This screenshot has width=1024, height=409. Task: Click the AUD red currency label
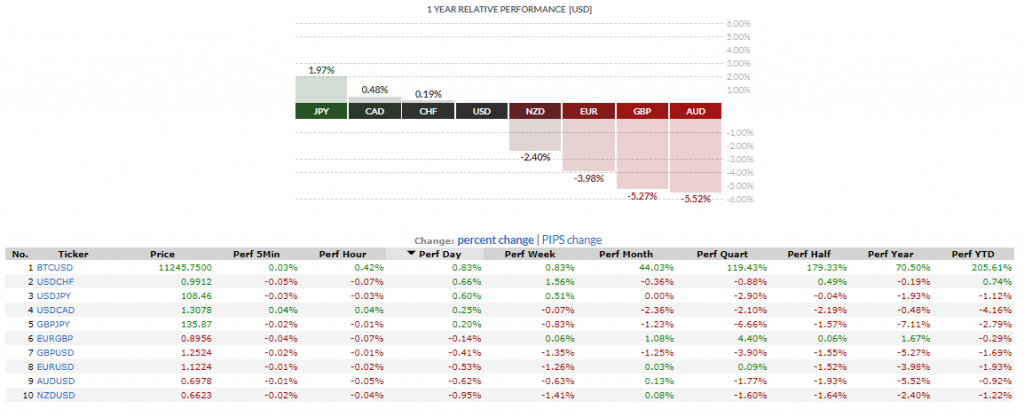pyautogui.click(x=695, y=111)
